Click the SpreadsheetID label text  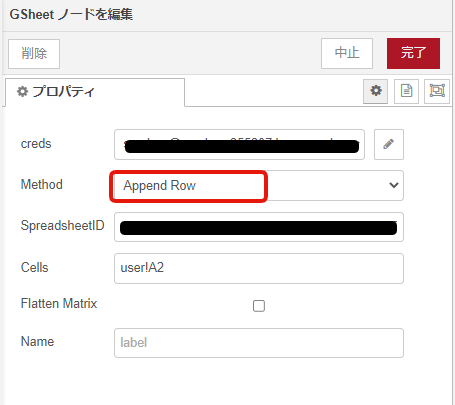click(63, 226)
